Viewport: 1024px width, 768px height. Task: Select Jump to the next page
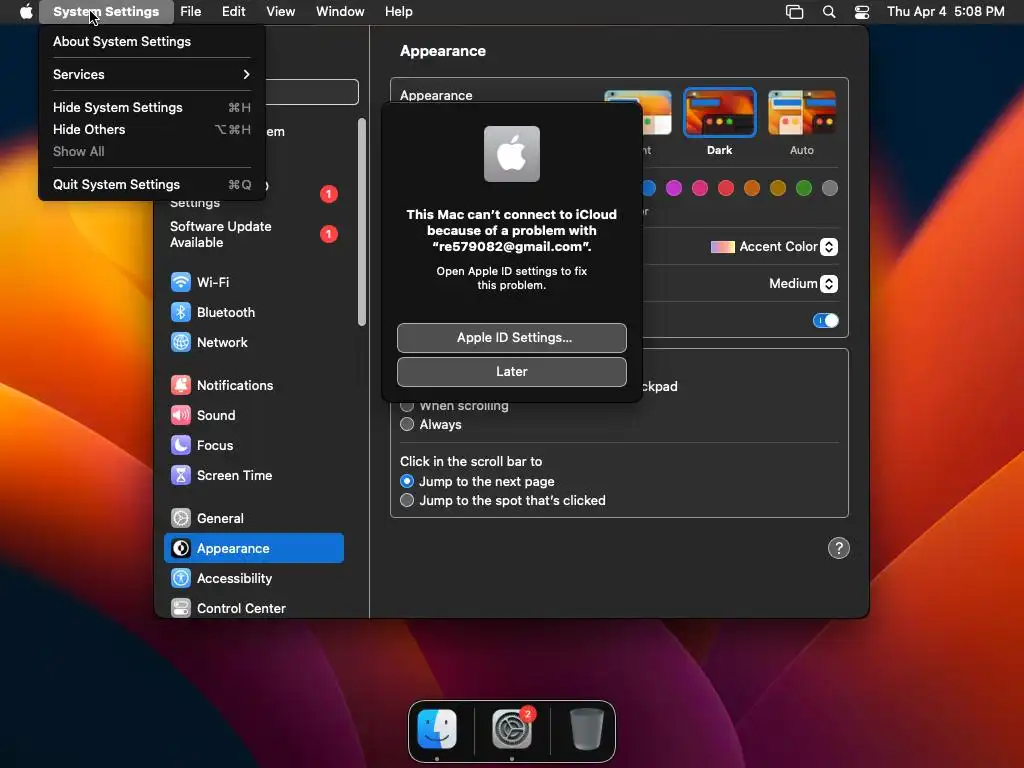coord(407,481)
